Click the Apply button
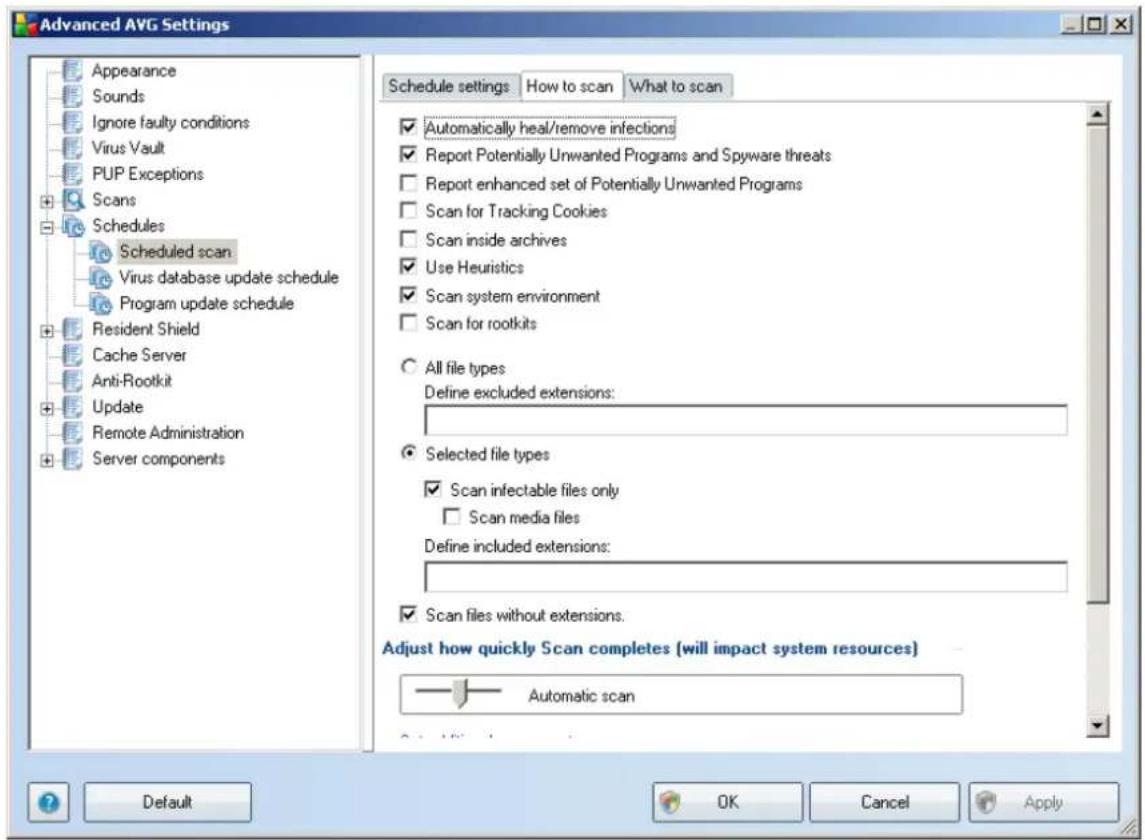This screenshot has height=840, width=1145. tap(1043, 802)
